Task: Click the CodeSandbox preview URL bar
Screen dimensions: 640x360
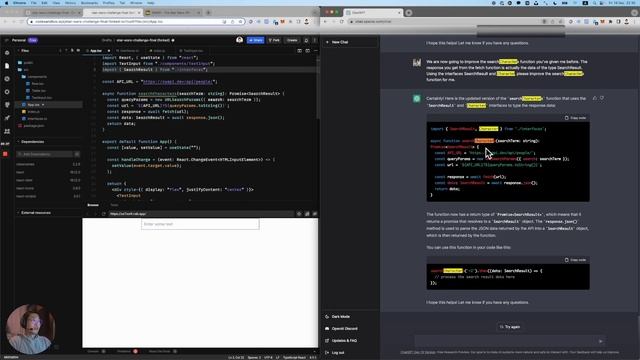Action: tap(200, 213)
